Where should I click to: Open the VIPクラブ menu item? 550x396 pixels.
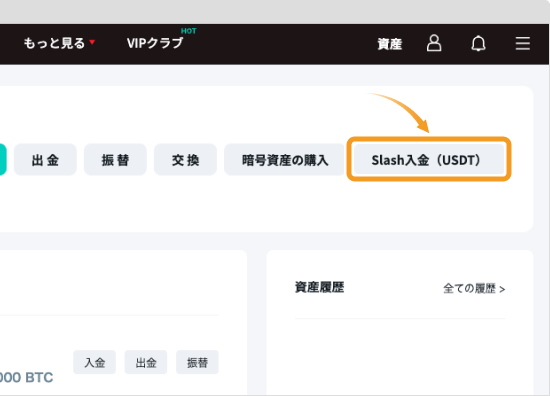pyautogui.click(x=155, y=43)
